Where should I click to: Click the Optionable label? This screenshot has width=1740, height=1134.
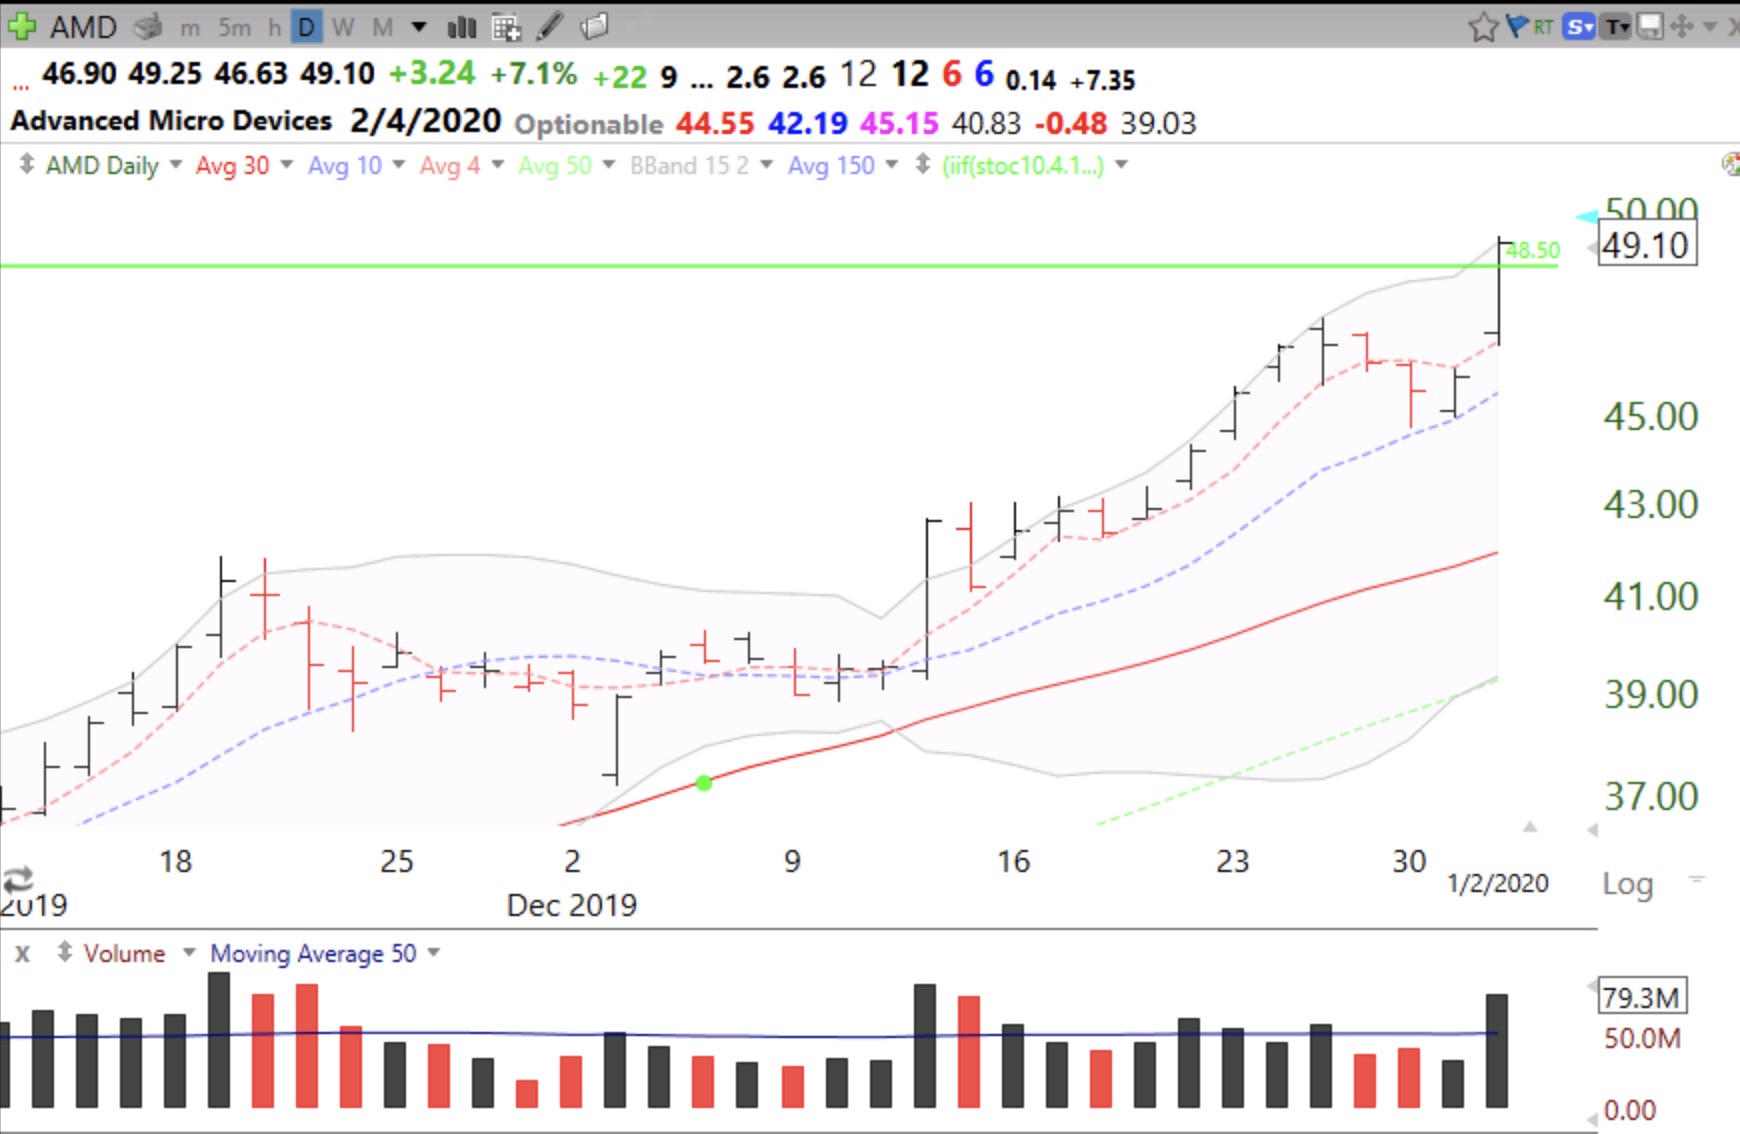(589, 124)
